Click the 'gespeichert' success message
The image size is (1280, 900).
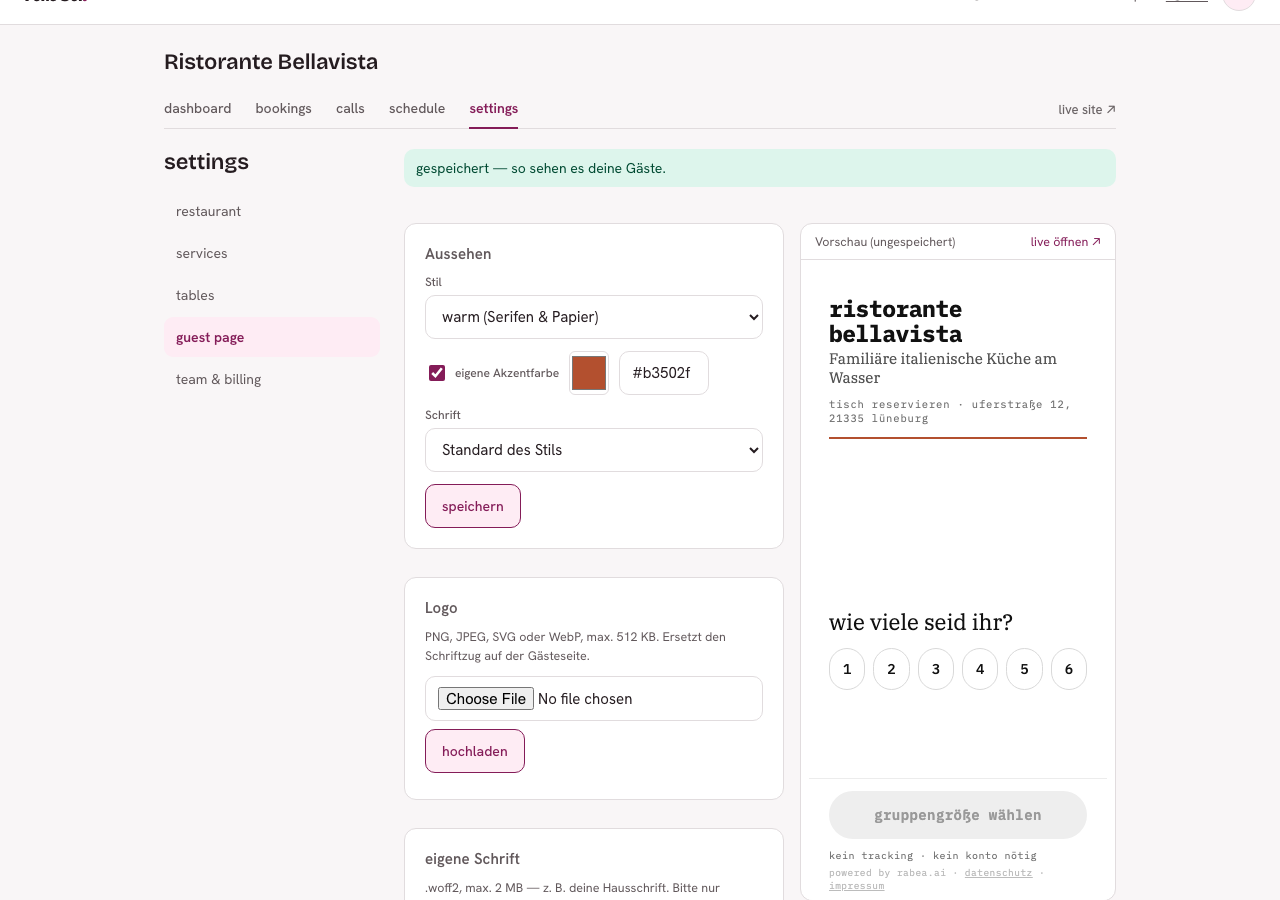(760, 168)
